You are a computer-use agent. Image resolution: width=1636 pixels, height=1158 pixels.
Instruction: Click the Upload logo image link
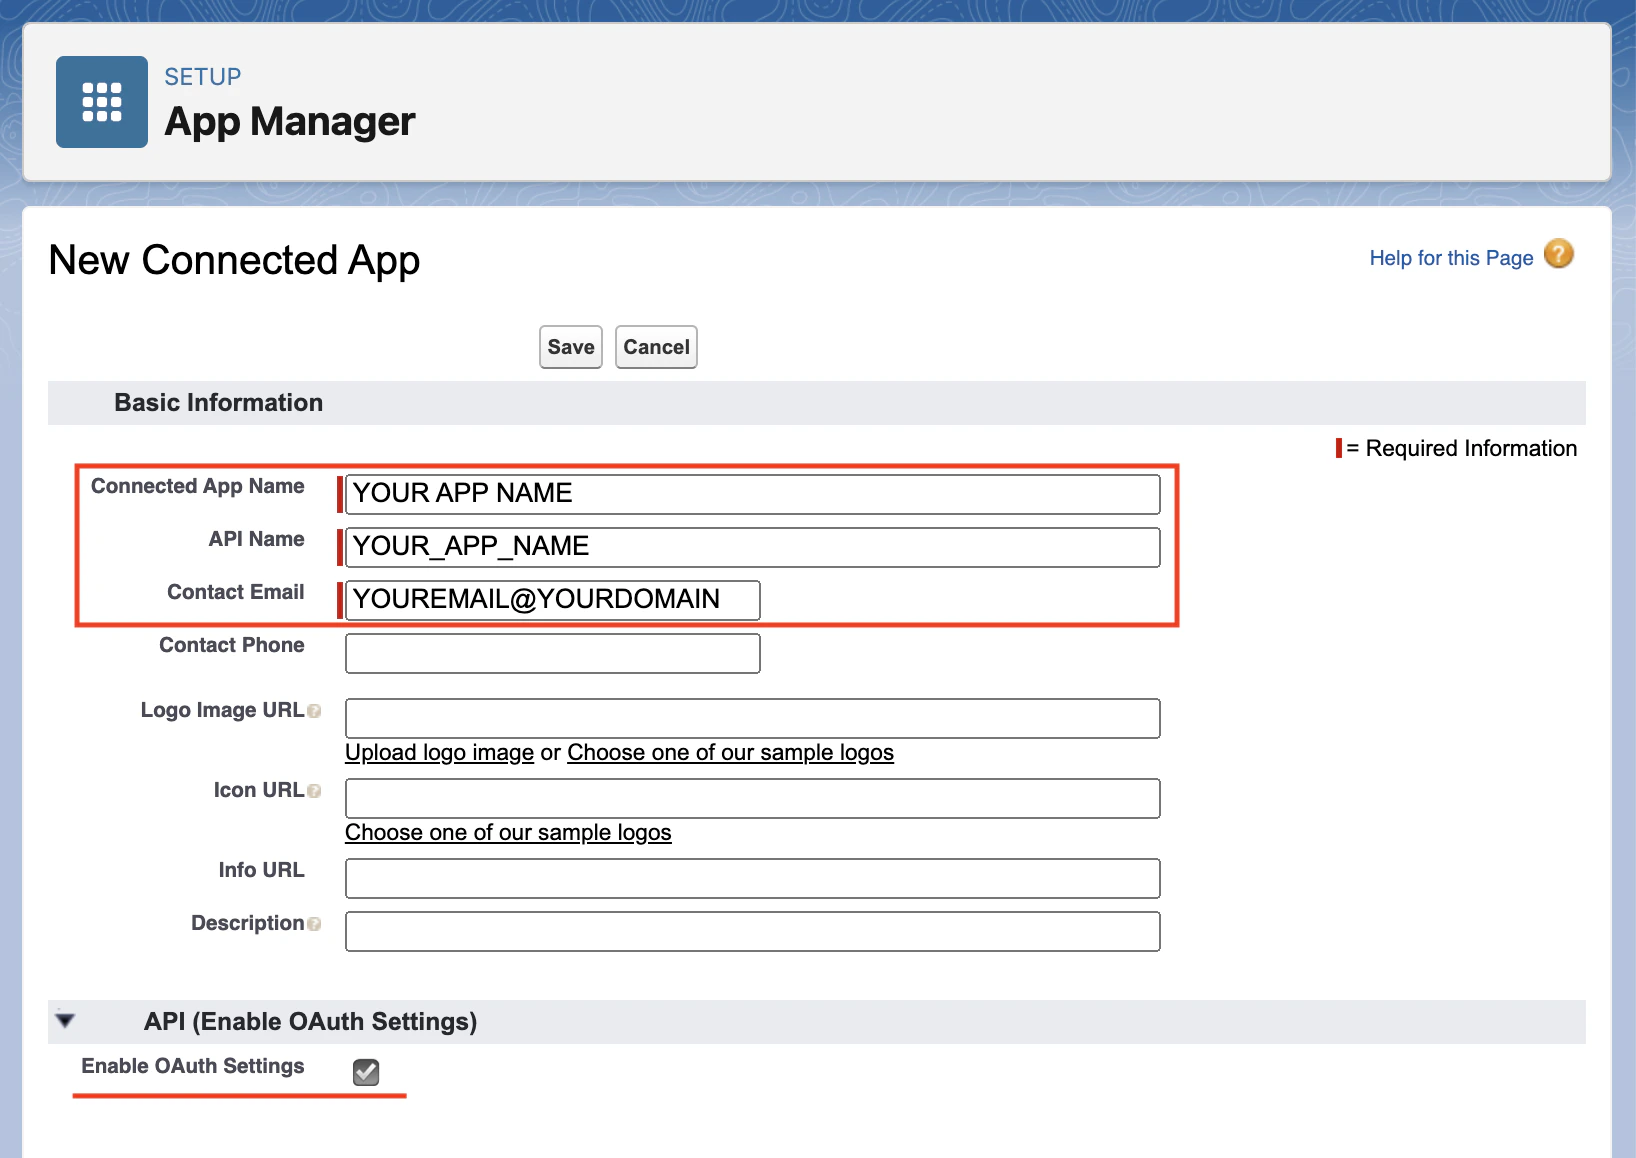438,752
